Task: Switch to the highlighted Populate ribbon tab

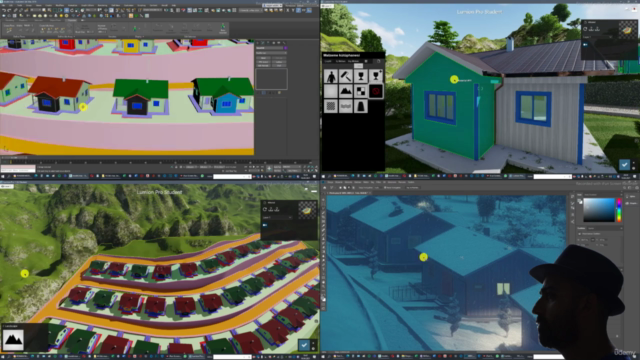Action: [72, 20]
